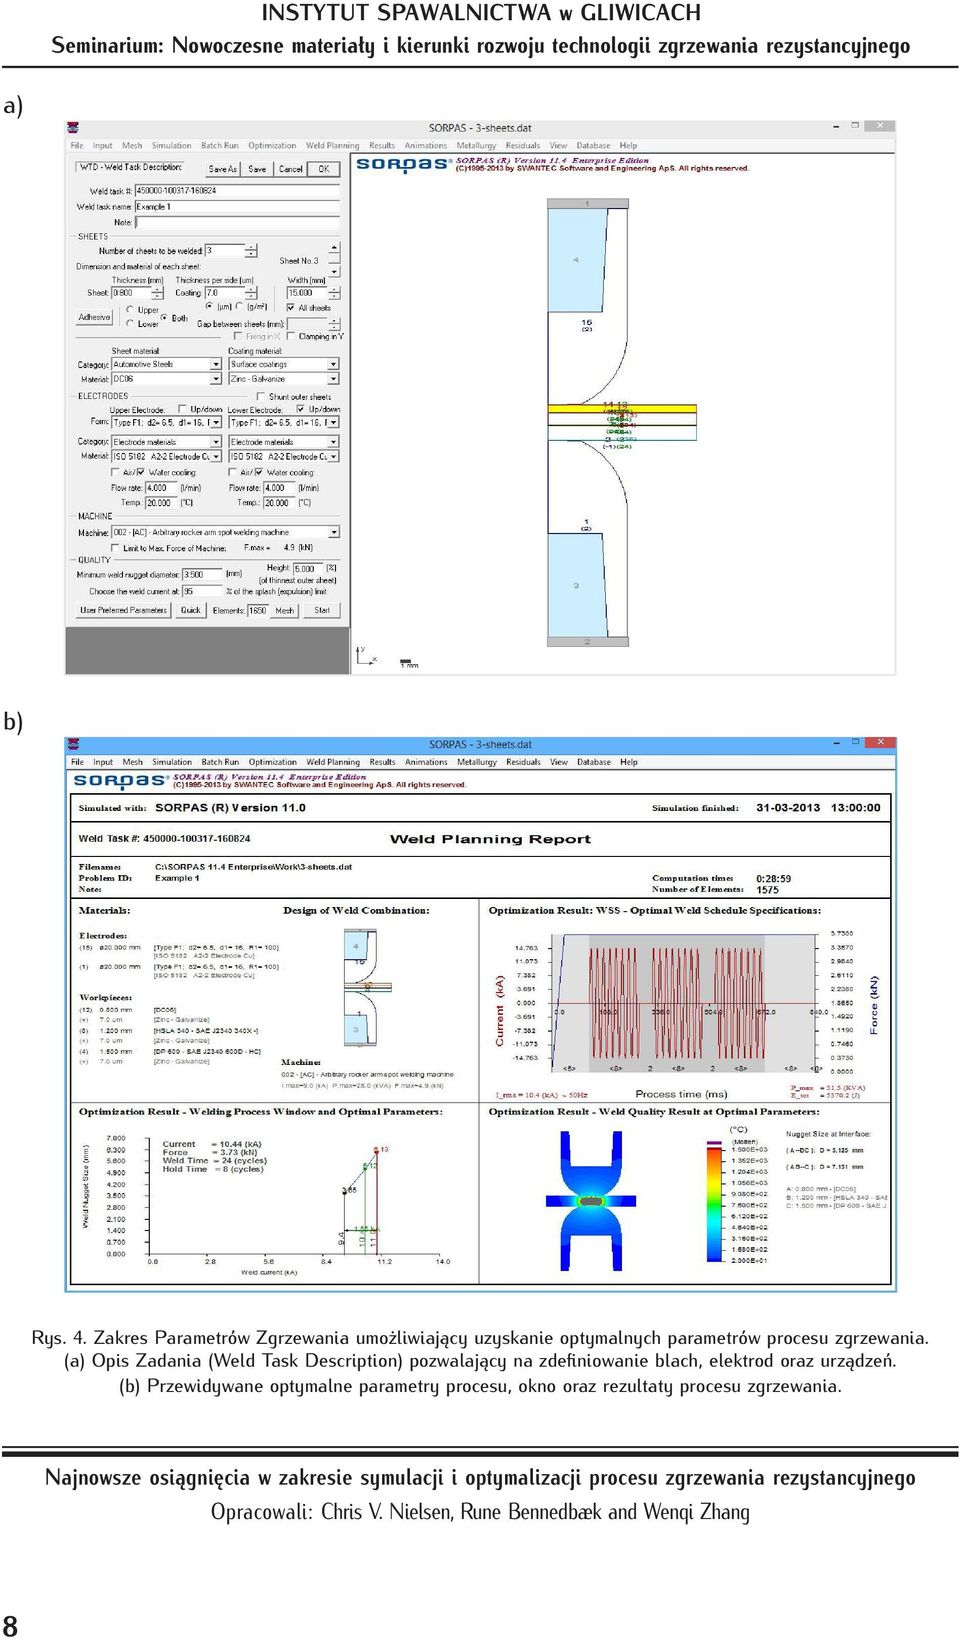This screenshot has width=960, height=1640.
Task: Click the SORPAS app icon in the lower window title bar
Action: (x=73, y=744)
